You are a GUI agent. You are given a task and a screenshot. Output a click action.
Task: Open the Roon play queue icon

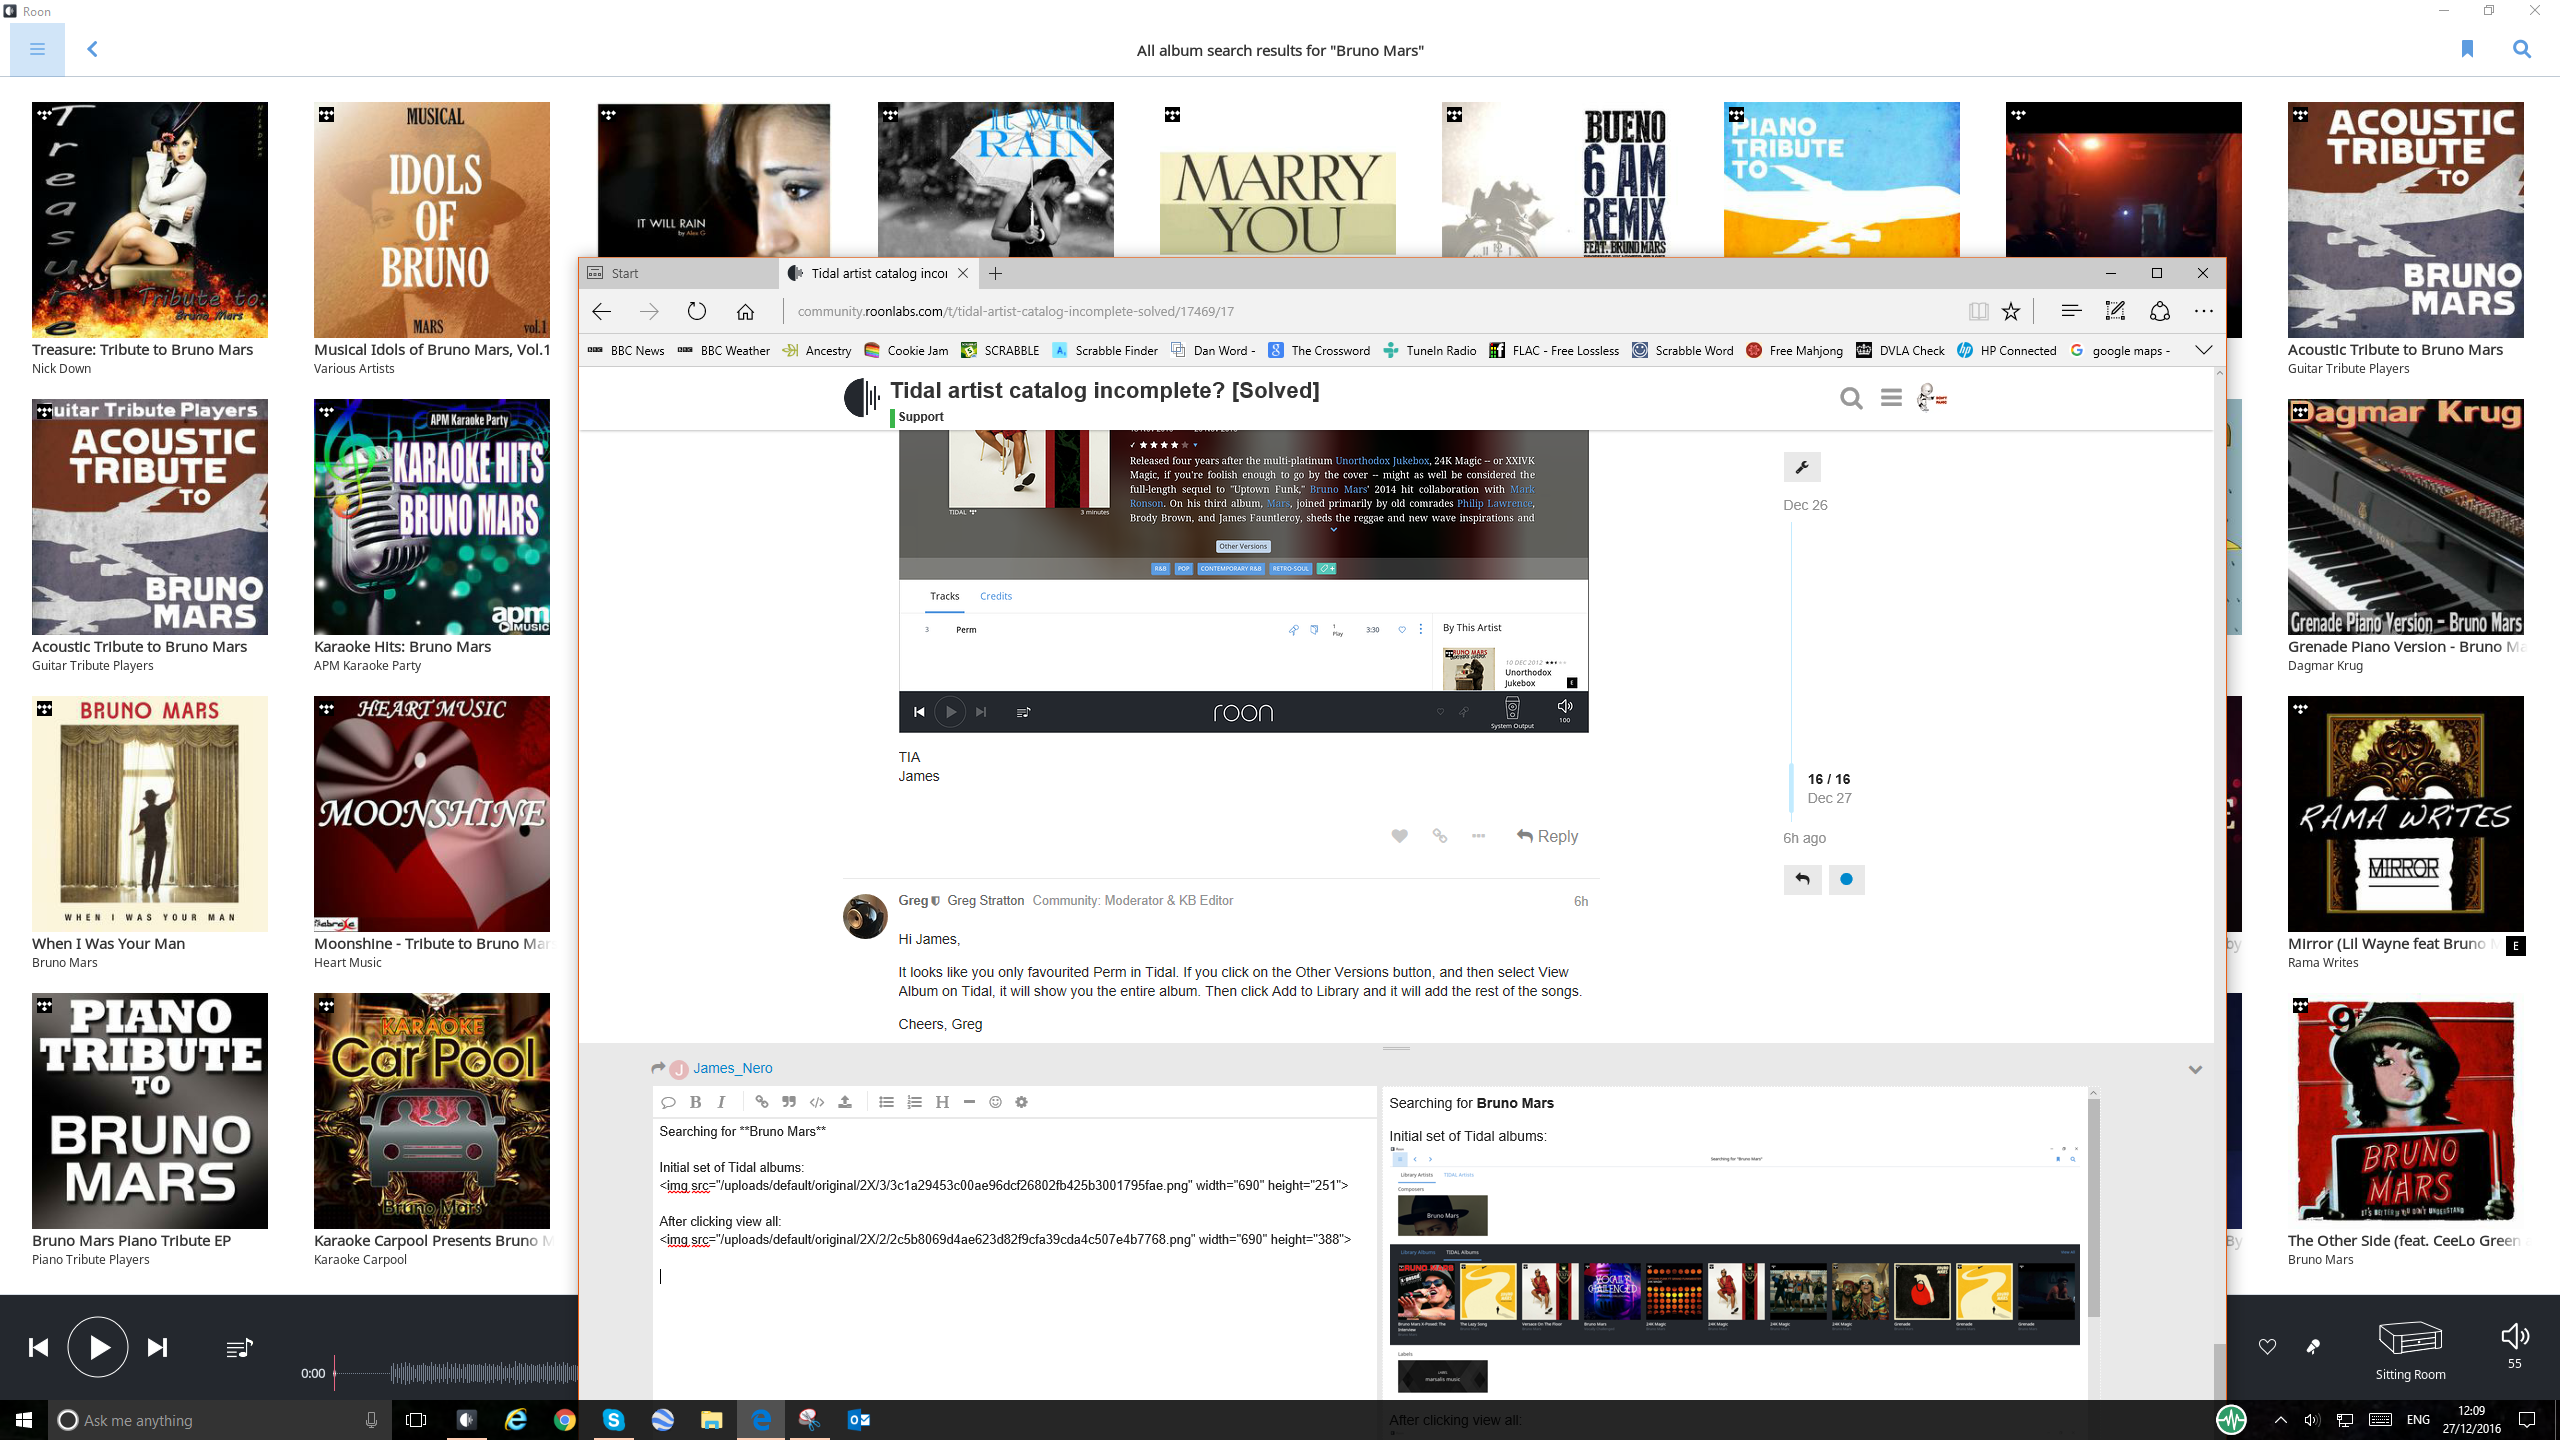(x=239, y=1348)
